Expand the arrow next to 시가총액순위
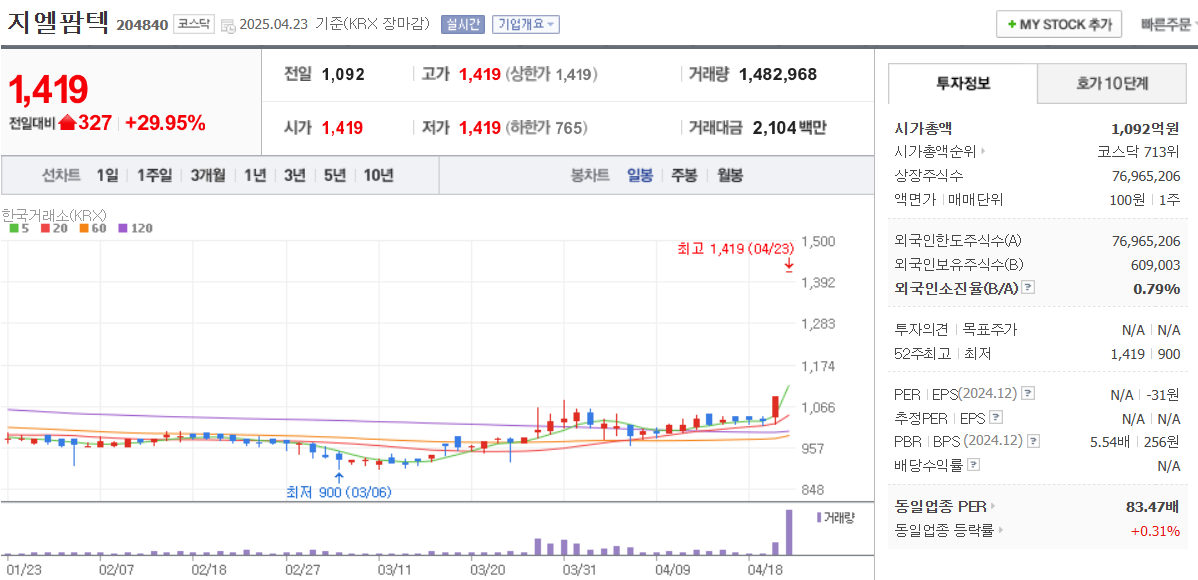Image resolution: width=1198 pixels, height=580 pixels. pos(984,151)
